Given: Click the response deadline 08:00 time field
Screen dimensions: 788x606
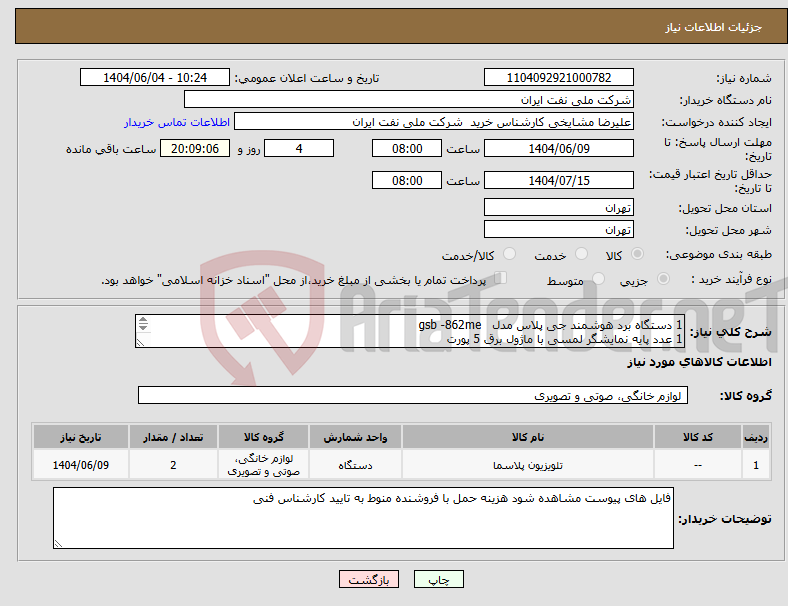Looking at the screenshot, I should click(x=407, y=148).
